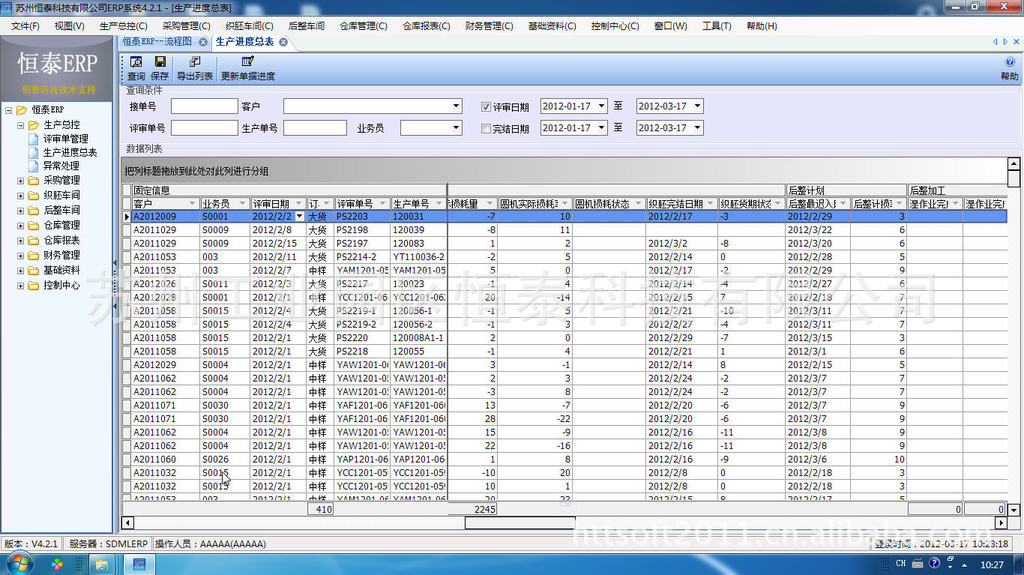Expand the 采购管理 tree node
Image resolution: width=1024 pixels, height=575 pixels.
21,180
